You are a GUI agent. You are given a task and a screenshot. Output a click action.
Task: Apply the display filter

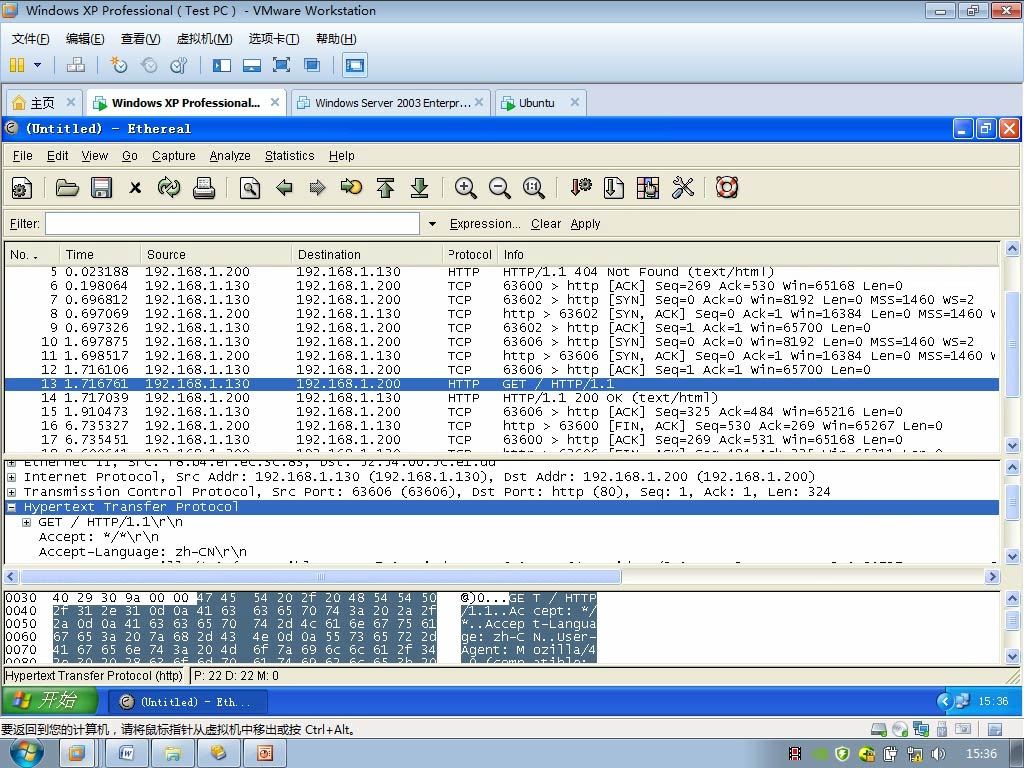tap(585, 224)
